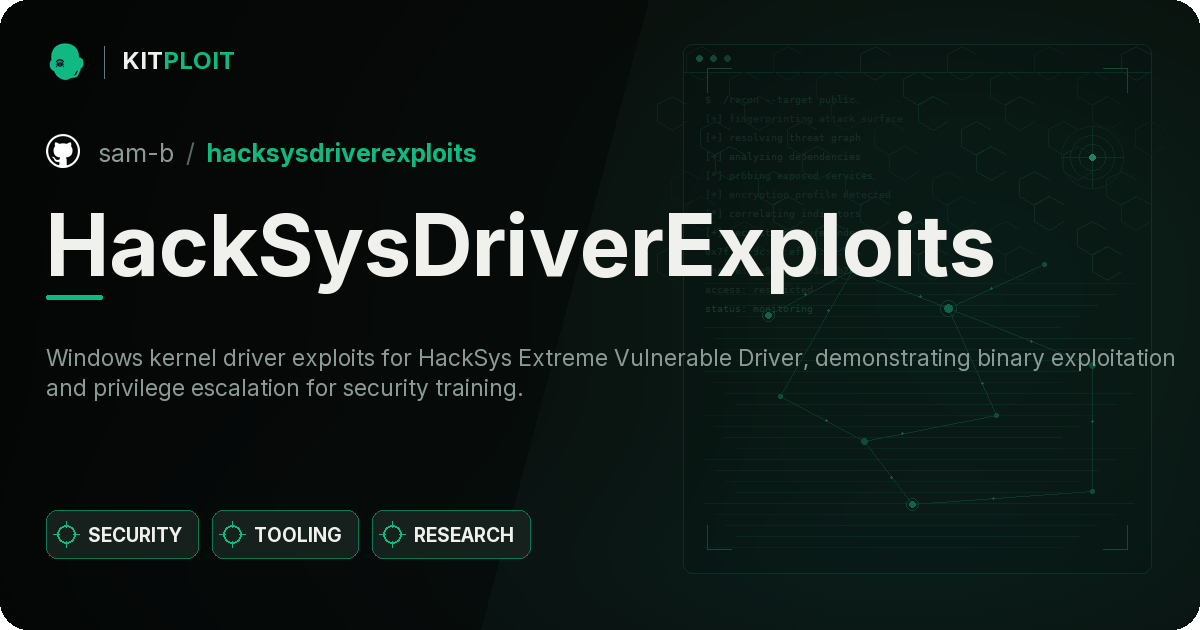Click the "resolving threat graph" terminal line
The height and width of the screenshot is (630, 1200).
pyautogui.click(x=782, y=138)
